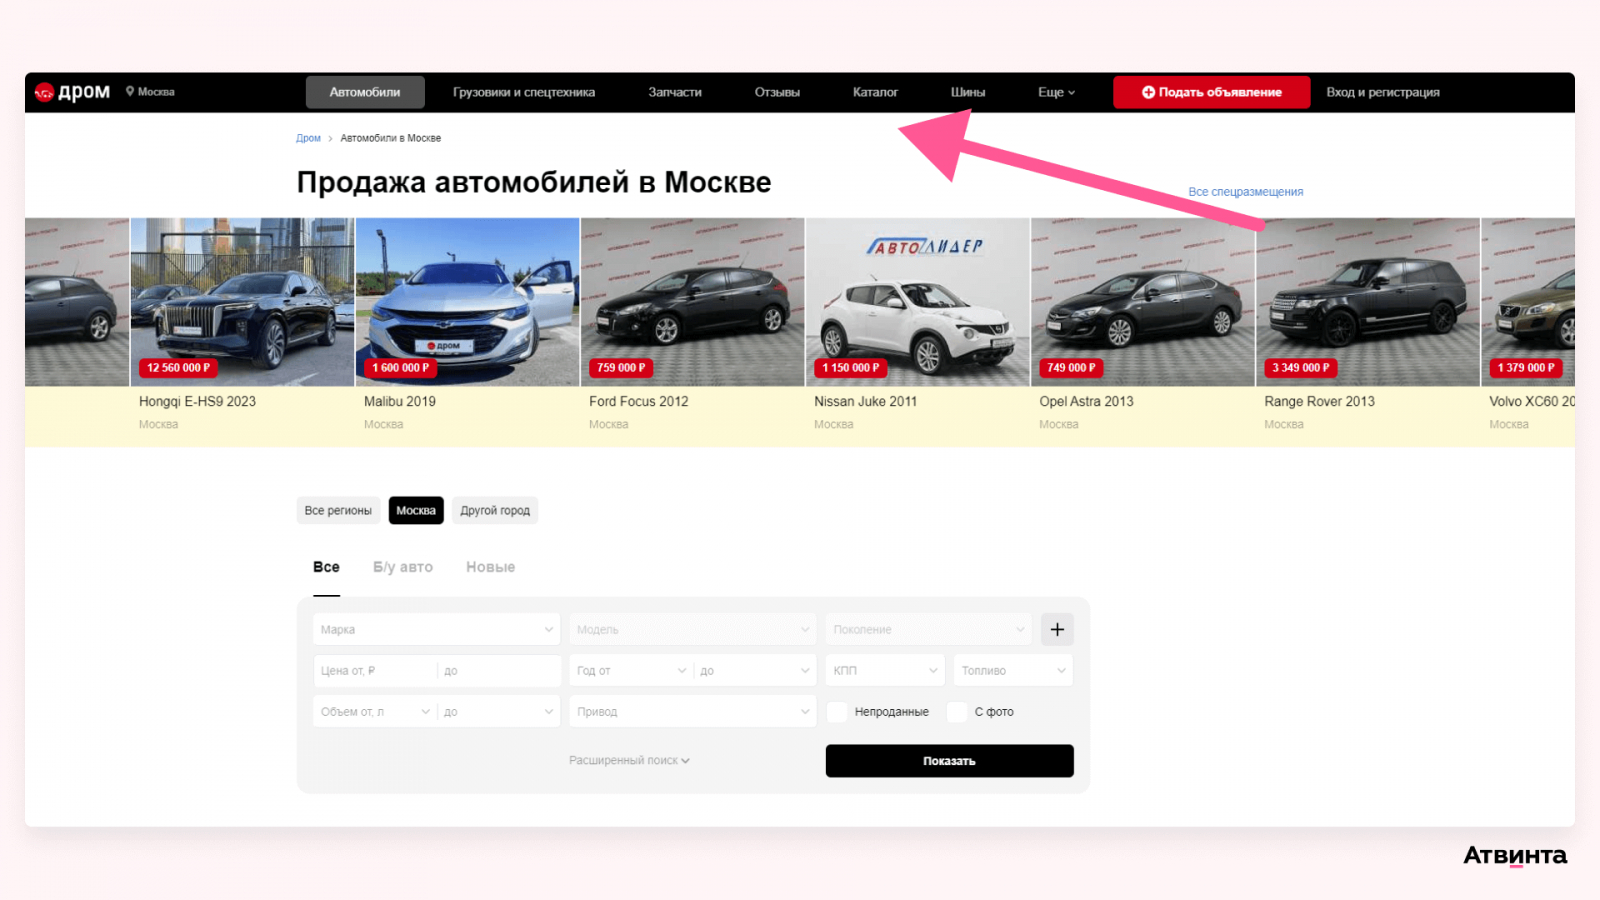Switch to the Б/у авто tab
Image resolution: width=1600 pixels, height=900 pixels.
[x=403, y=567]
